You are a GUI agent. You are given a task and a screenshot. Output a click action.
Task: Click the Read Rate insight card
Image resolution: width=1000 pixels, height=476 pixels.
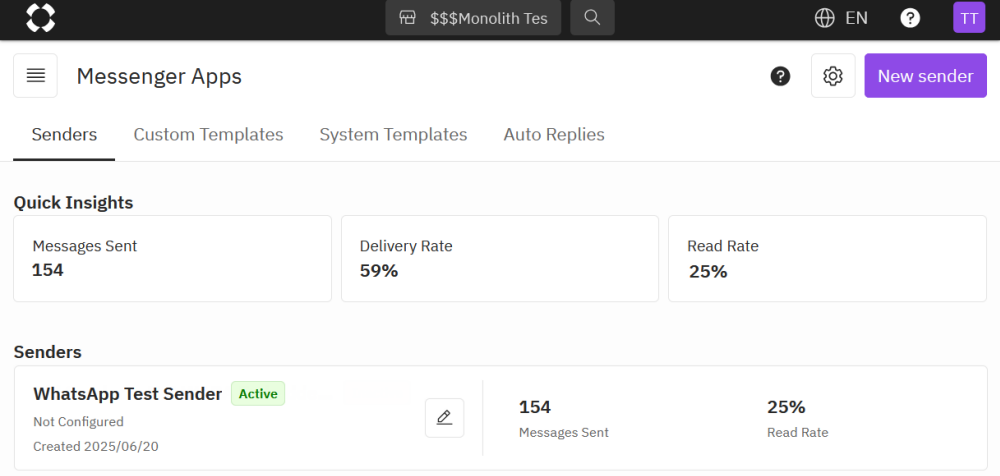click(x=827, y=258)
